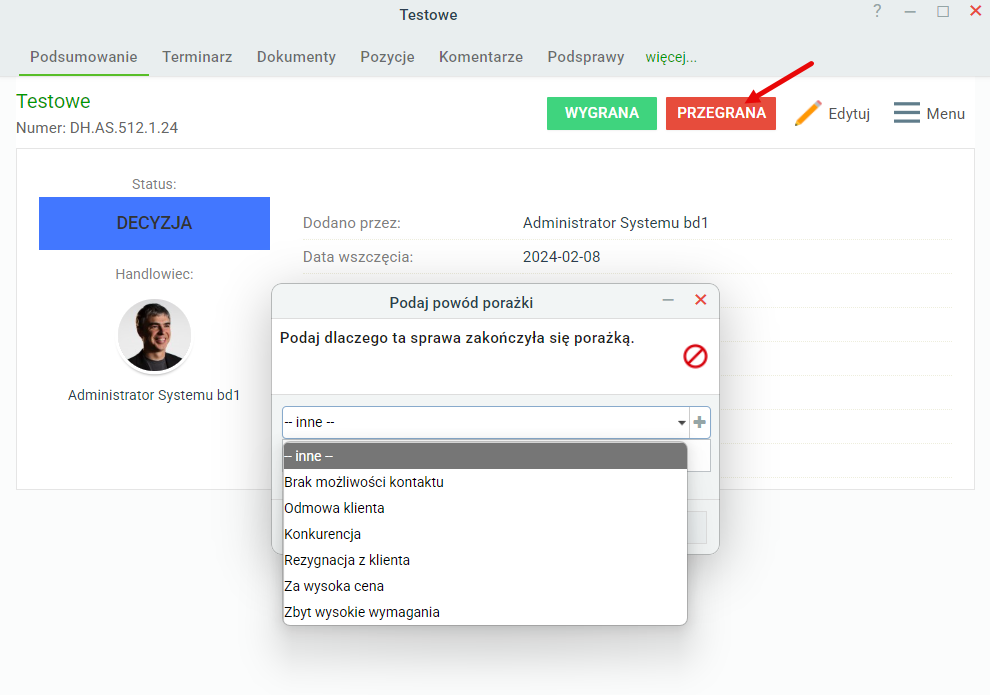Viewport: 990px width, 695px height.
Task: Minimize the Podaj powód porażki dialog
Action: click(668, 300)
